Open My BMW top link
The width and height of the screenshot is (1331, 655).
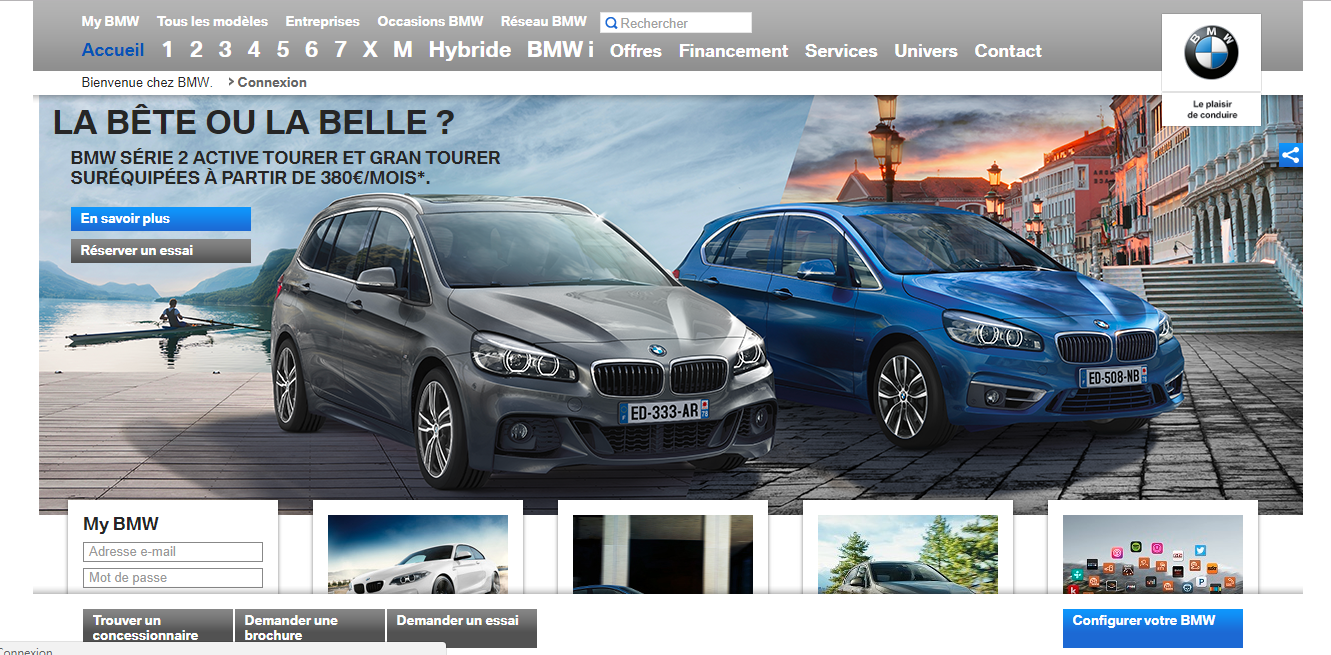coord(110,21)
